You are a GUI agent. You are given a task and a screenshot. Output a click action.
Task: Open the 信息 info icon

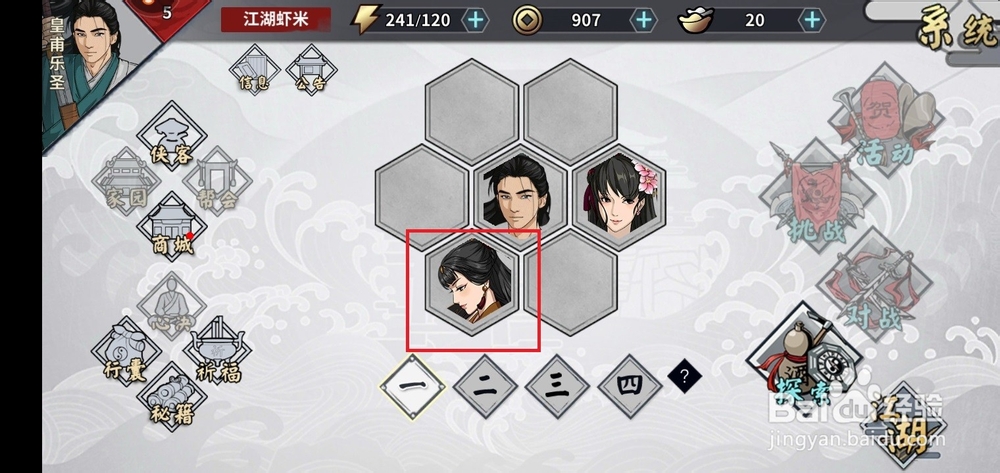pyautogui.click(x=254, y=69)
